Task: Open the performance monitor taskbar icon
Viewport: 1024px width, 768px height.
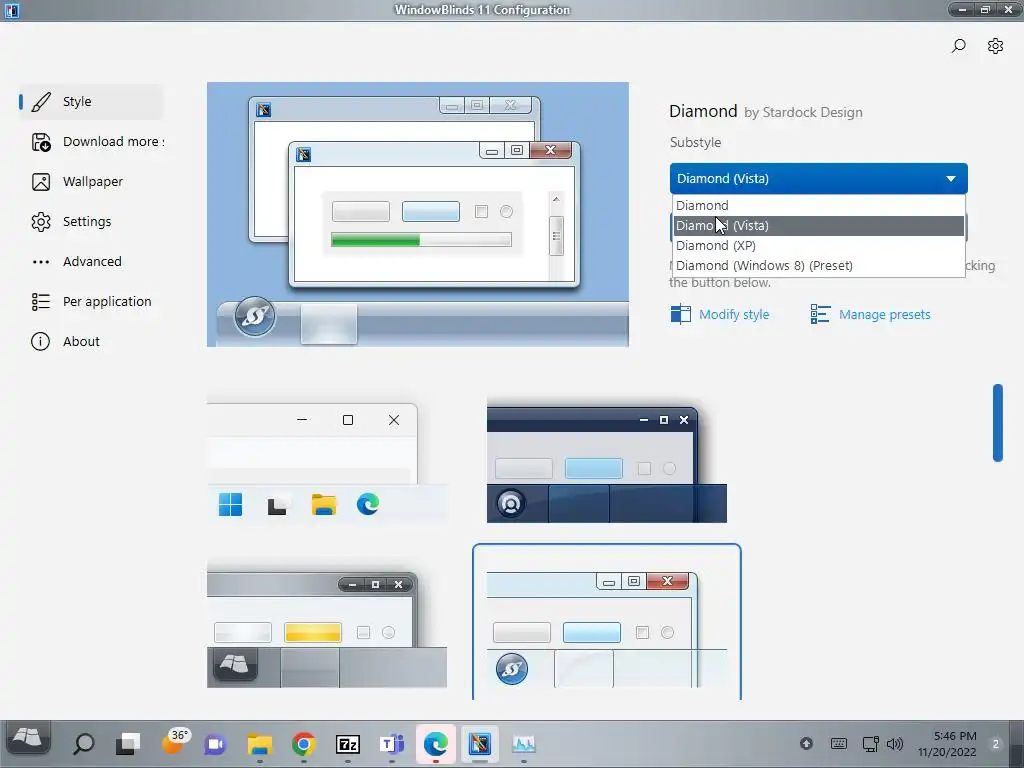Action: pyautogui.click(x=524, y=744)
